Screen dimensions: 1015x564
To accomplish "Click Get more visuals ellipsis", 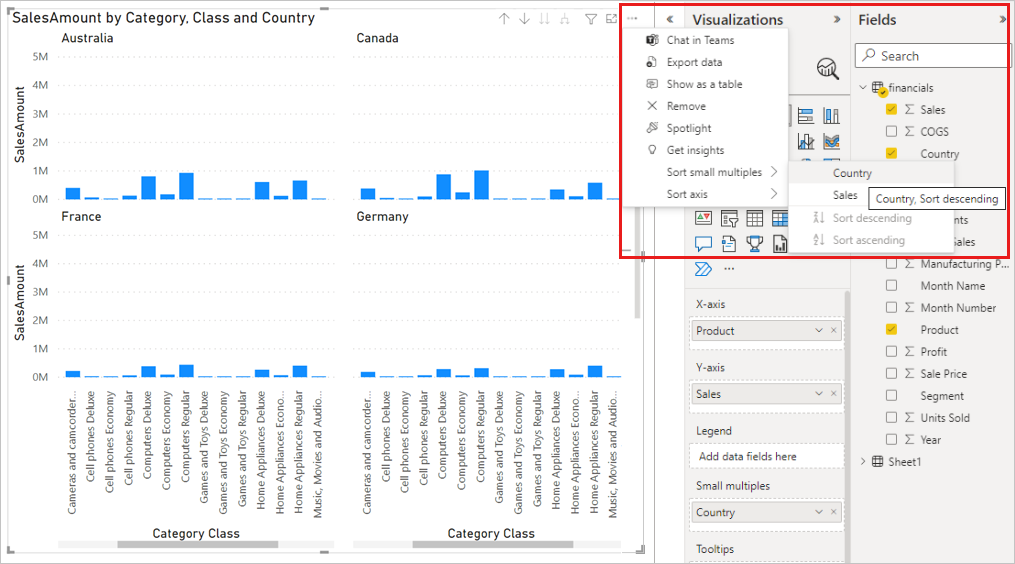I will (730, 269).
